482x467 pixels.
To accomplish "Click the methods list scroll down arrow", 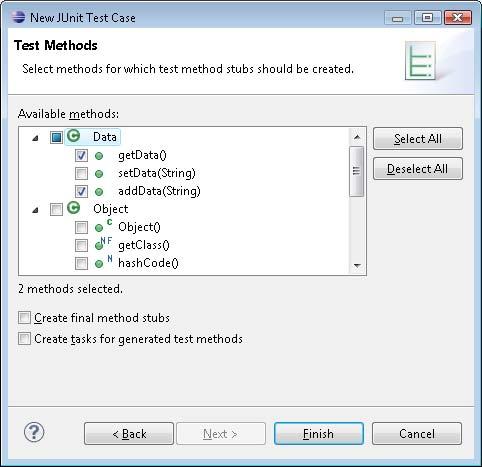I will [x=357, y=266].
